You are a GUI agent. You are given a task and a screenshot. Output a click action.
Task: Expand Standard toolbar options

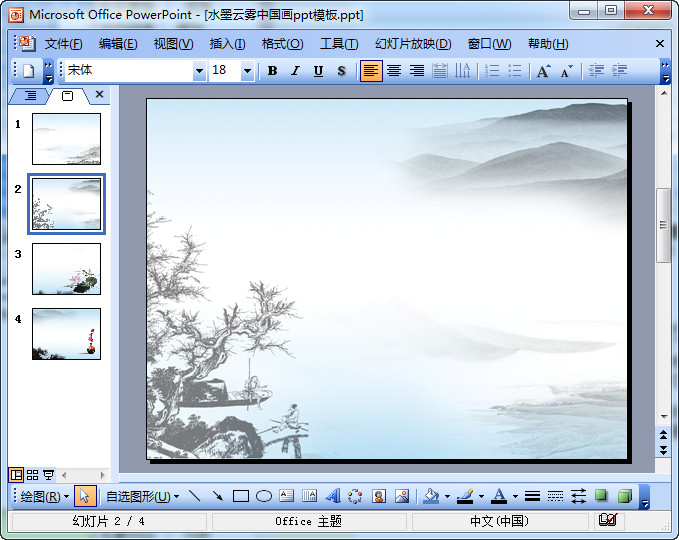48,71
